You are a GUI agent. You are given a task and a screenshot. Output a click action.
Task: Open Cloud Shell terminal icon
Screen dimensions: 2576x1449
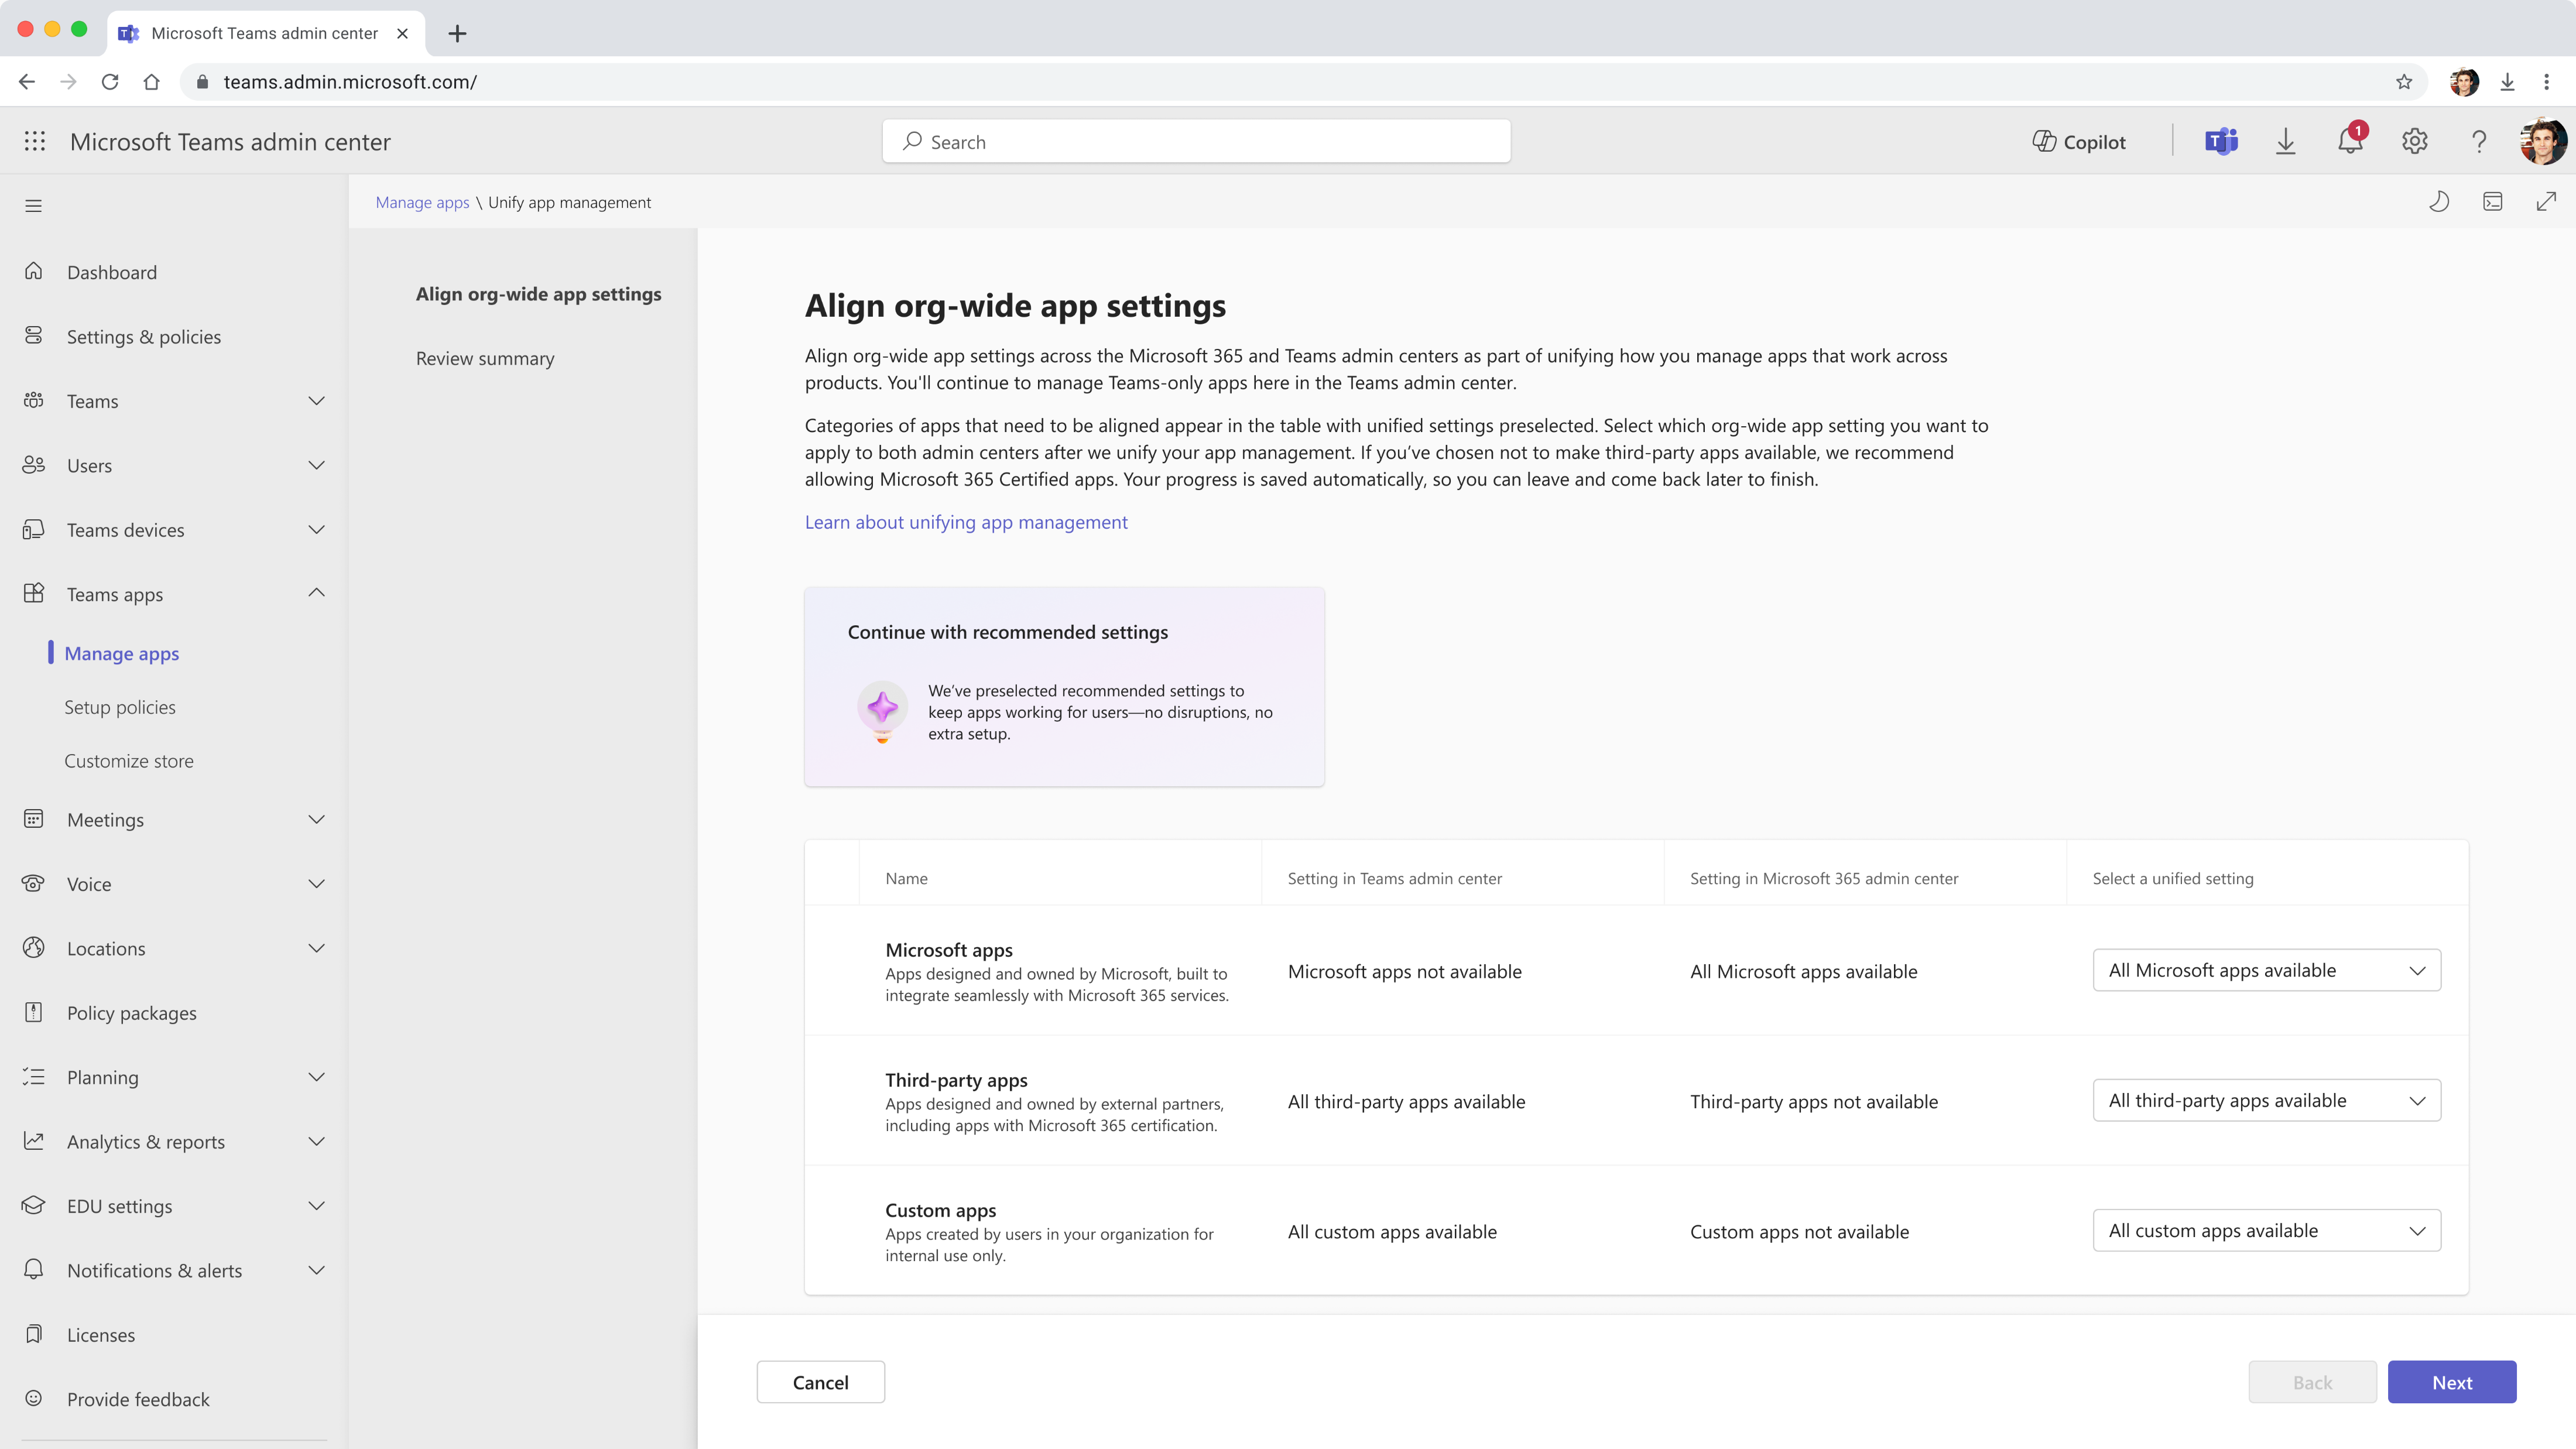pyautogui.click(x=2492, y=202)
